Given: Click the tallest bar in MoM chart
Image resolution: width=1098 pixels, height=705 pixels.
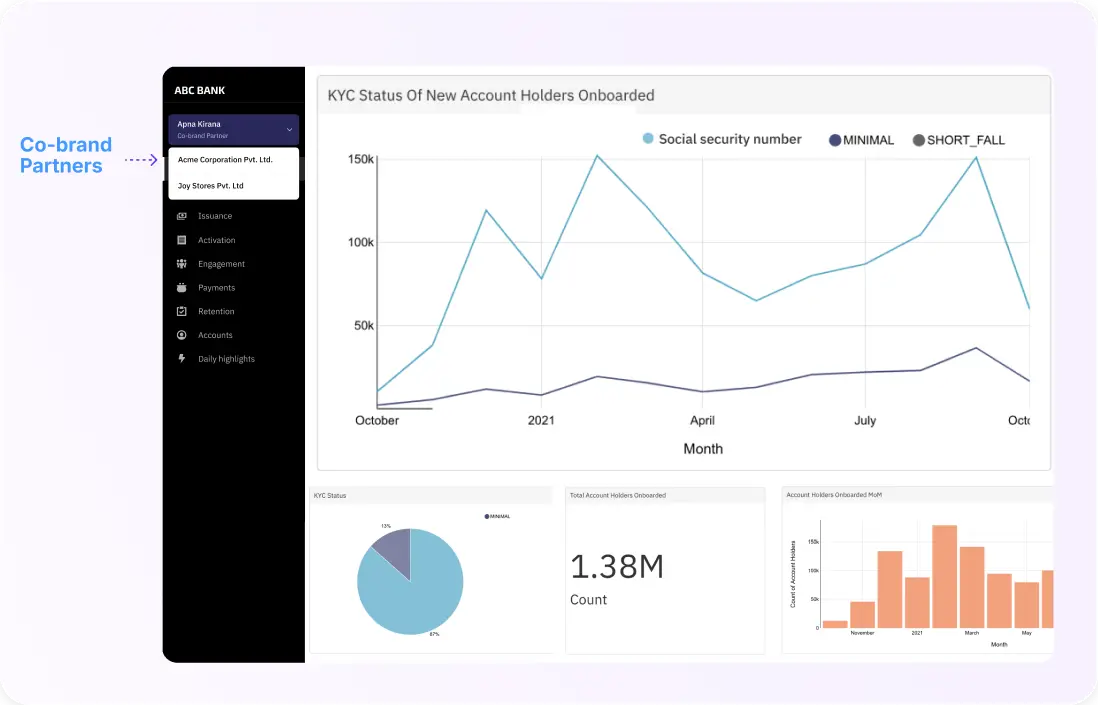Looking at the screenshot, I should [944, 576].
